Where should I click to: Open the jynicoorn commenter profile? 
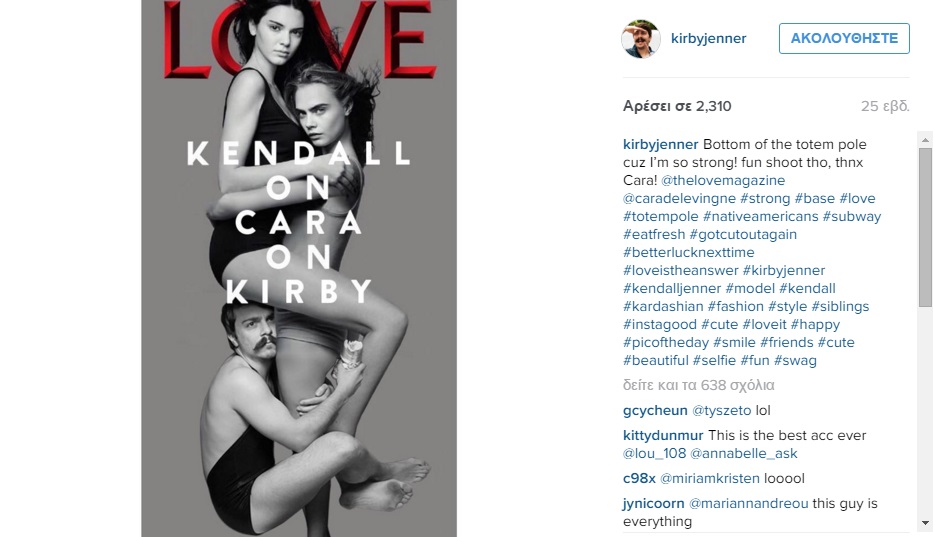(x=653, y=504)
